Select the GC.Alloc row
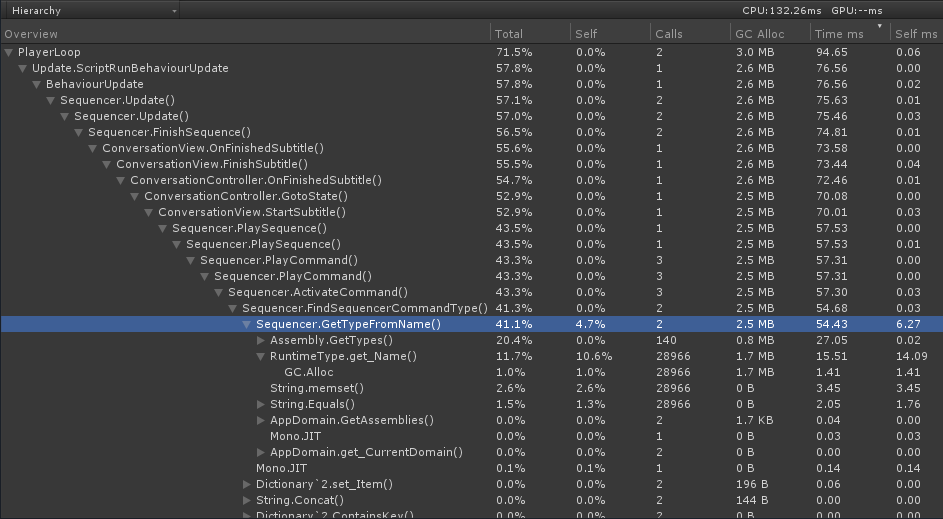Image resolution: width=943 pixels, height=519 pixels. (472, 372)
